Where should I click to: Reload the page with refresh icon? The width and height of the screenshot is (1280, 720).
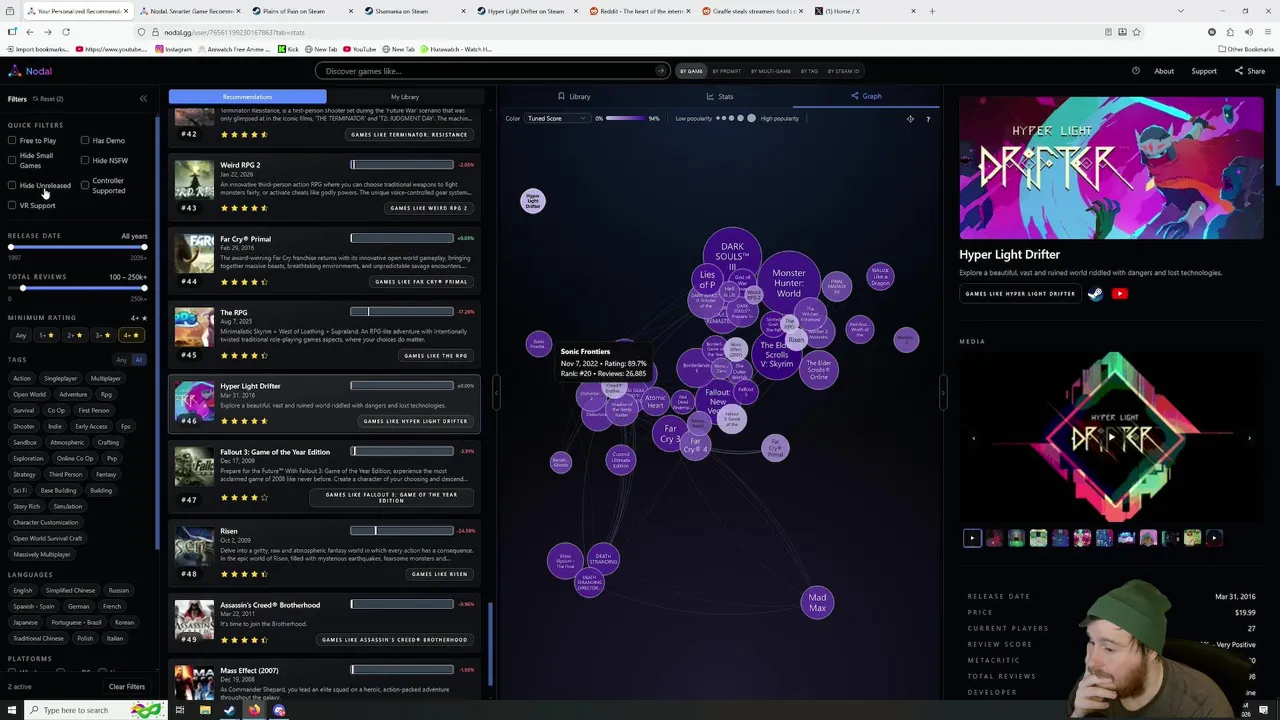[x=66, y=32]
